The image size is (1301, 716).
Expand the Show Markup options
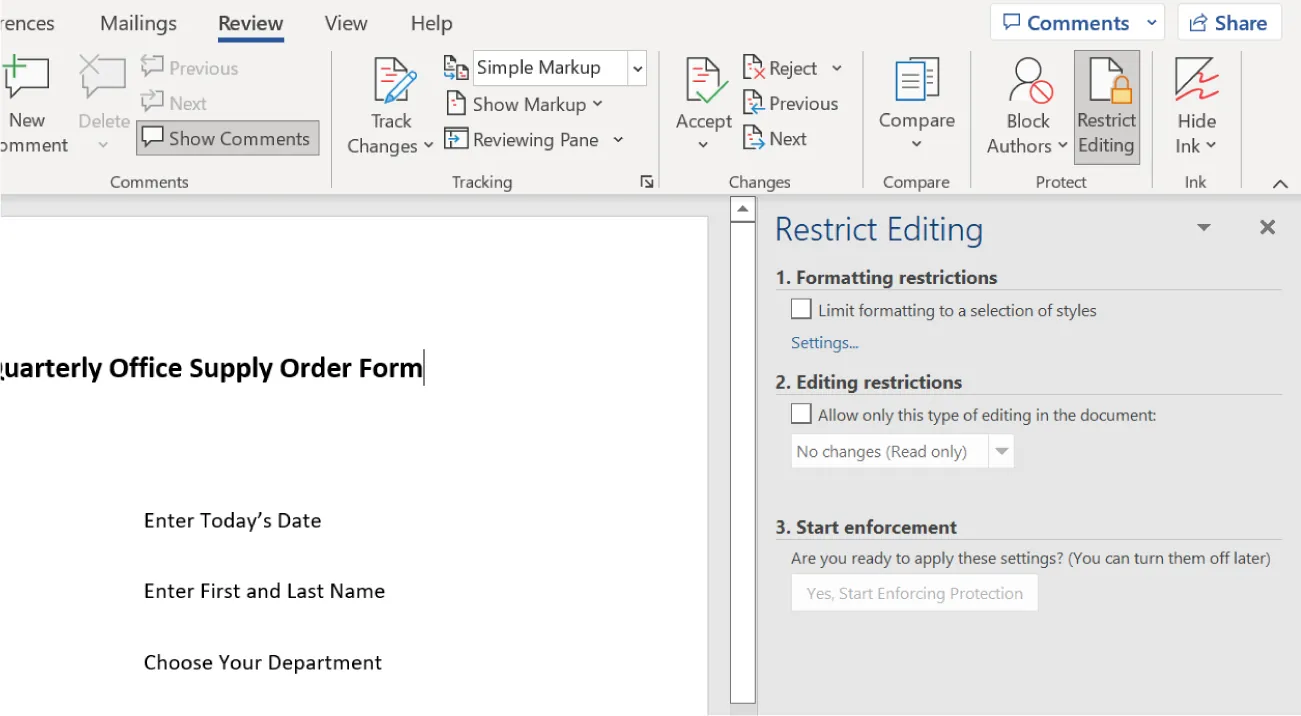tap(597, 103)
